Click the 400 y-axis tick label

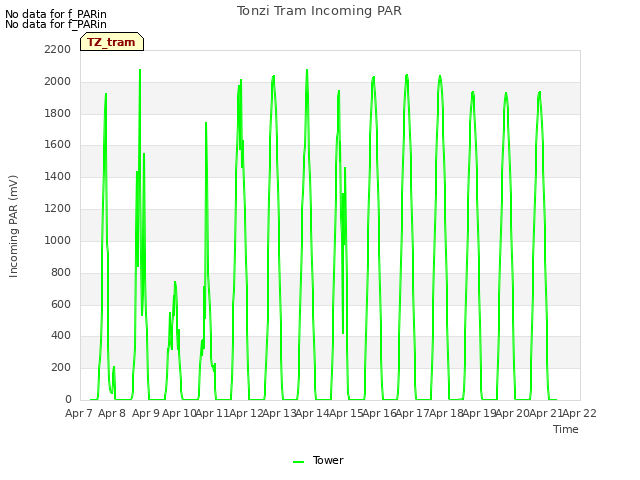click(61, 336)
